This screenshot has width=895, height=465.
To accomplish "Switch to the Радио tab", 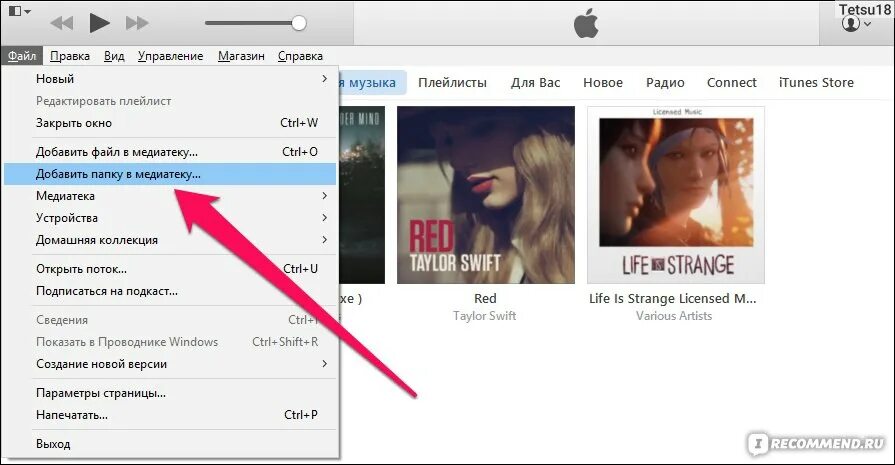I will (x=665, y=83).
